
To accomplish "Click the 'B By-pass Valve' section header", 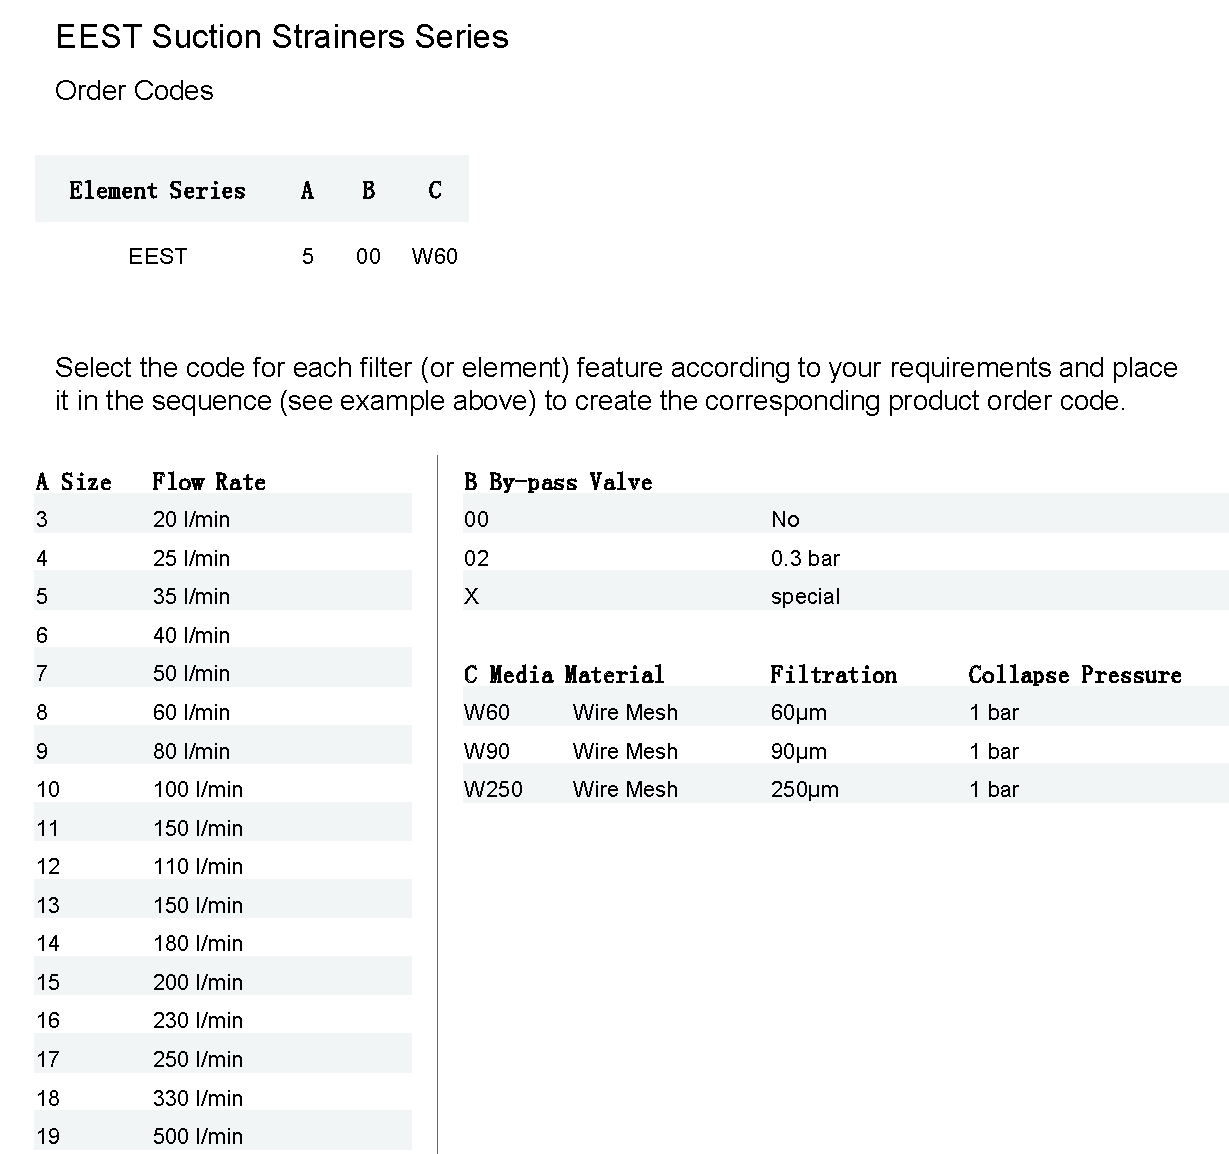I will click(x=558, y=482).
